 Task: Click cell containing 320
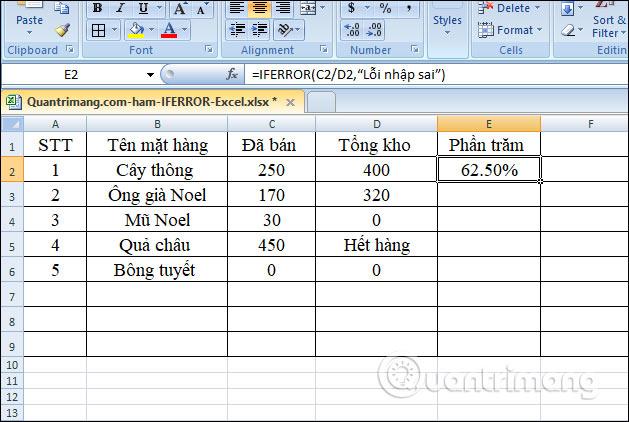pyautogui.click(x=376, y=195)
